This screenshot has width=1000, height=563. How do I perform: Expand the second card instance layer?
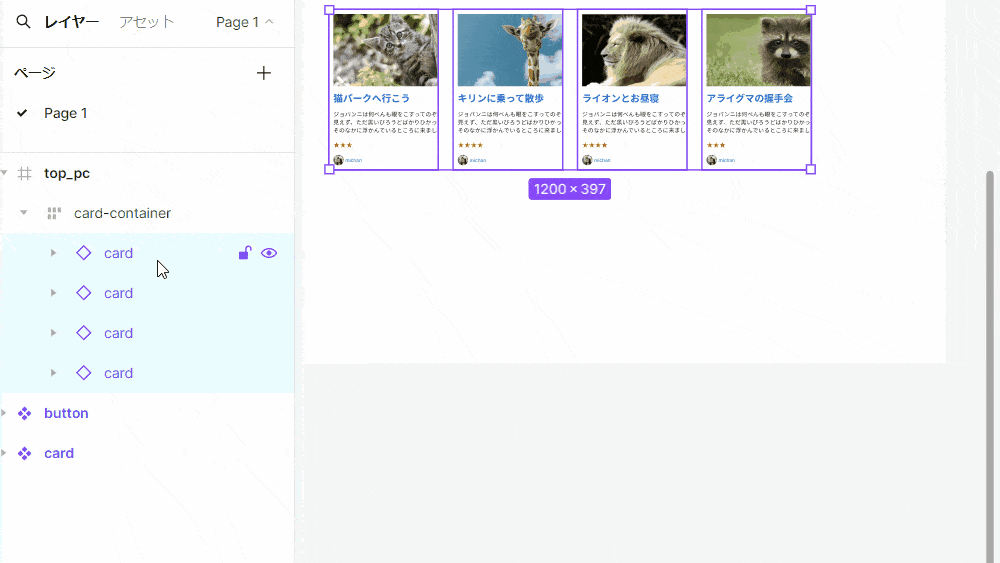(54, 293)
